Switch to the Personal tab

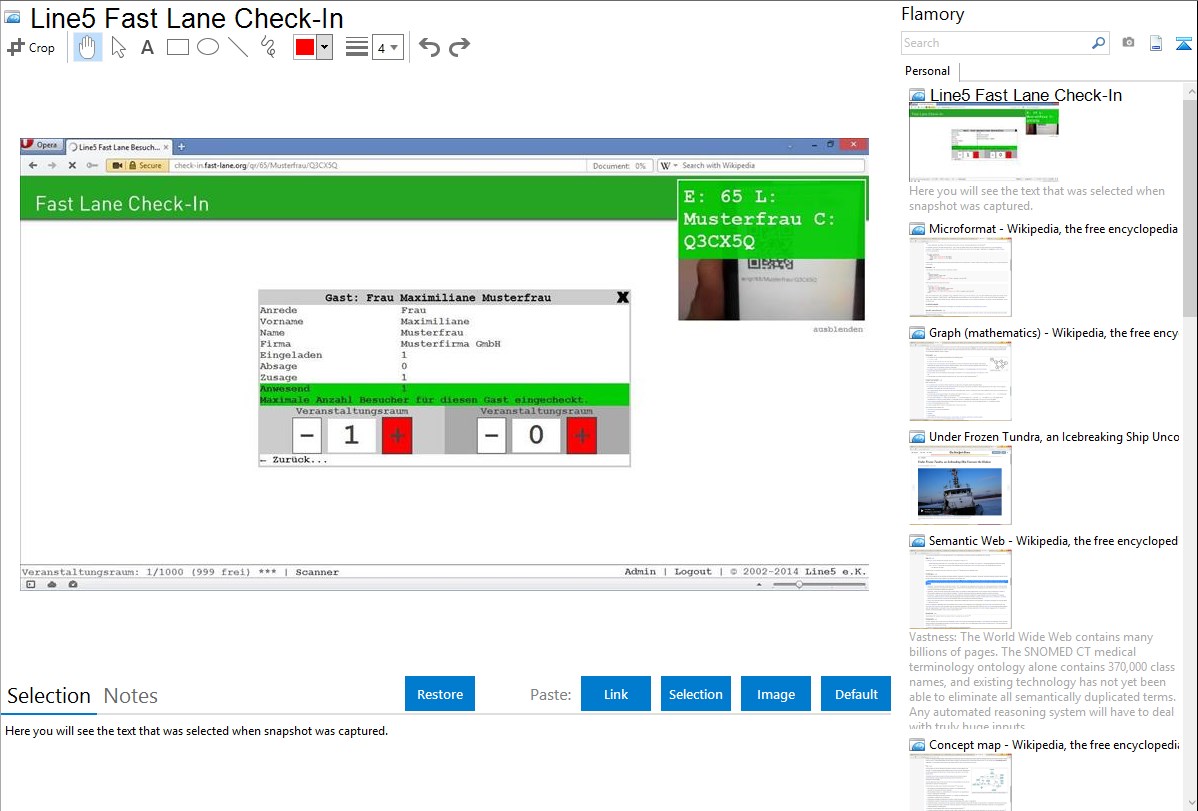(928, 71)
